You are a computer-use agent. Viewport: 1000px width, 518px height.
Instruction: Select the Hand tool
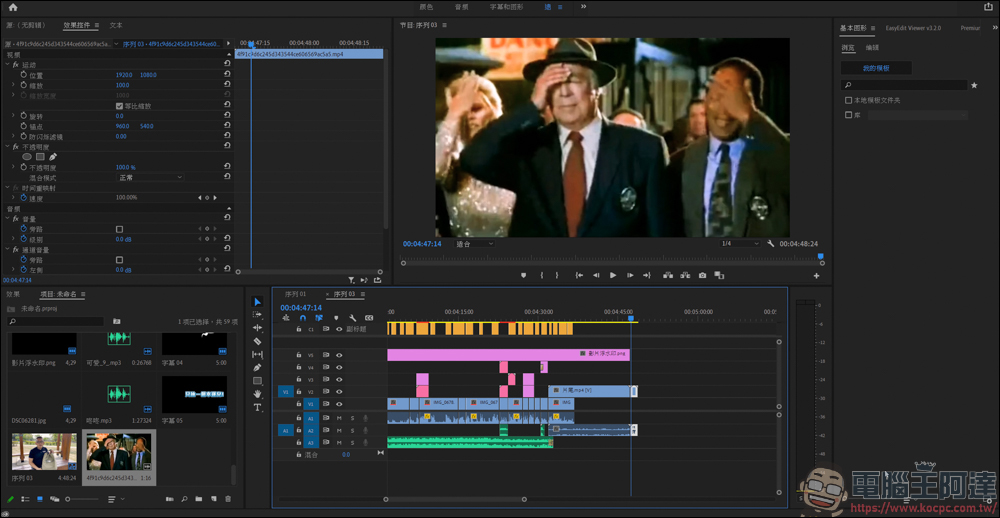coord(257,394)
